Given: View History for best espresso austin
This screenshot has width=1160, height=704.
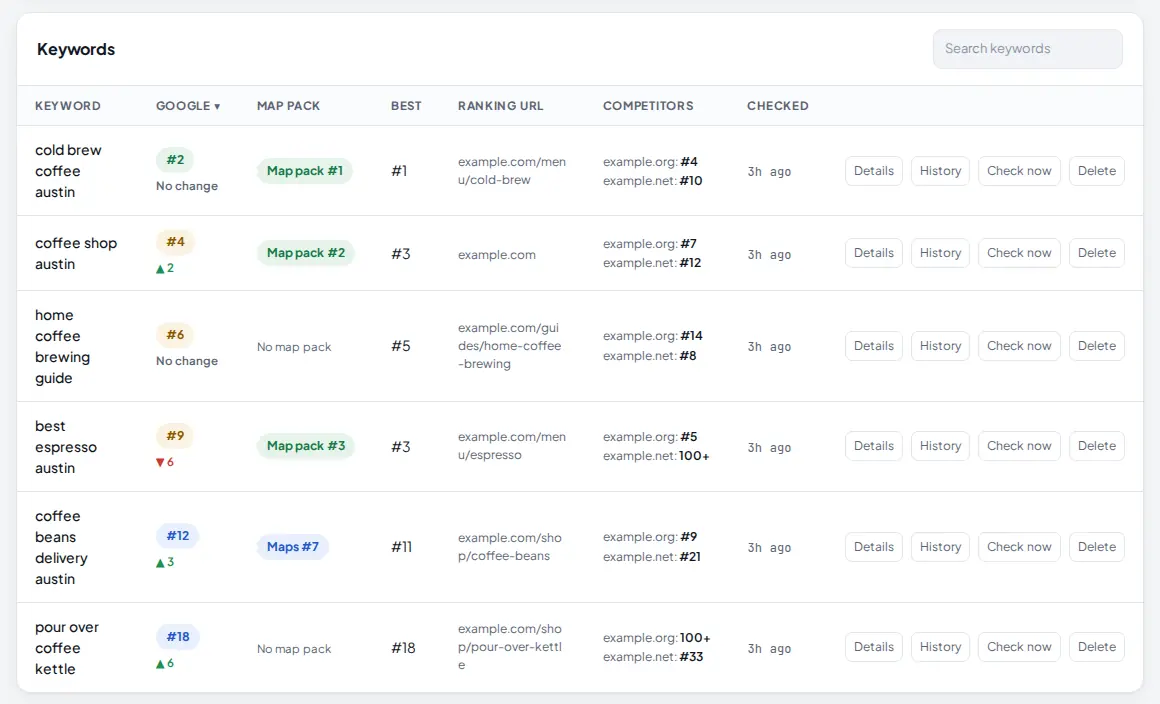Looking at the screenshot, I should coord(940,446).
